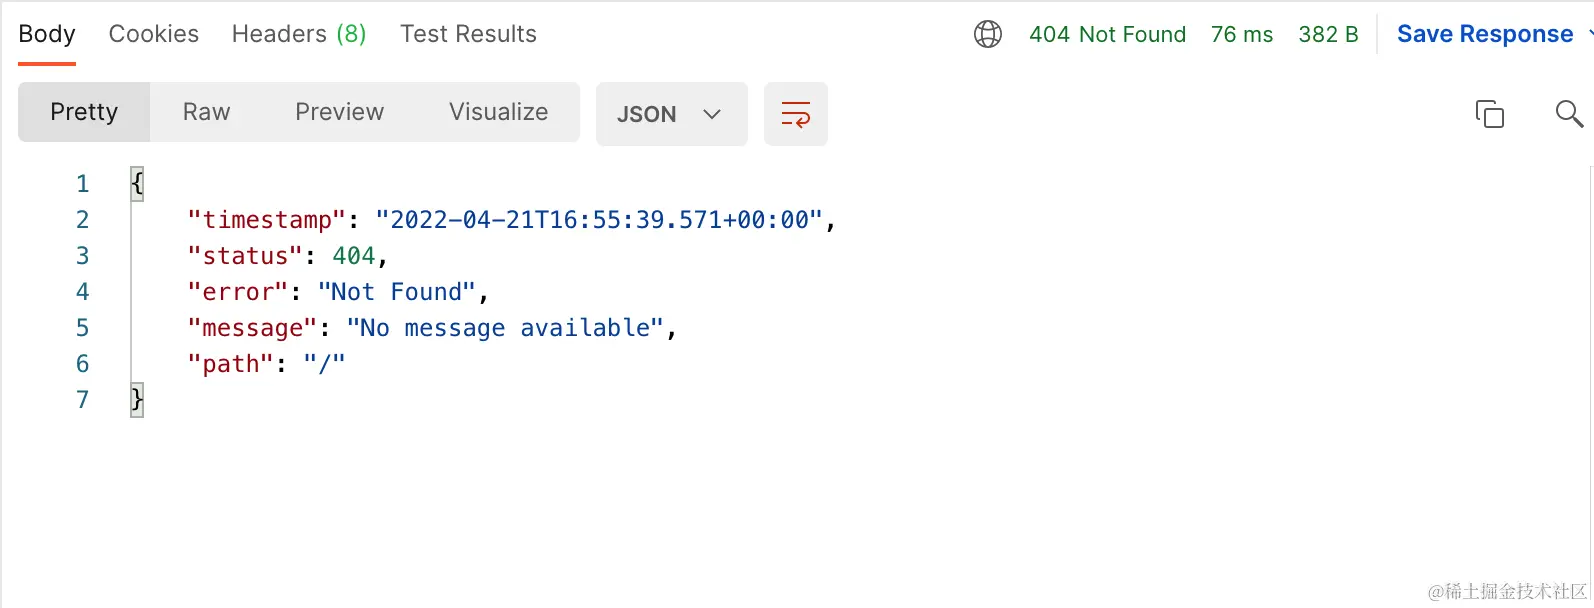Select the Test Results tab

coord(468,34)
